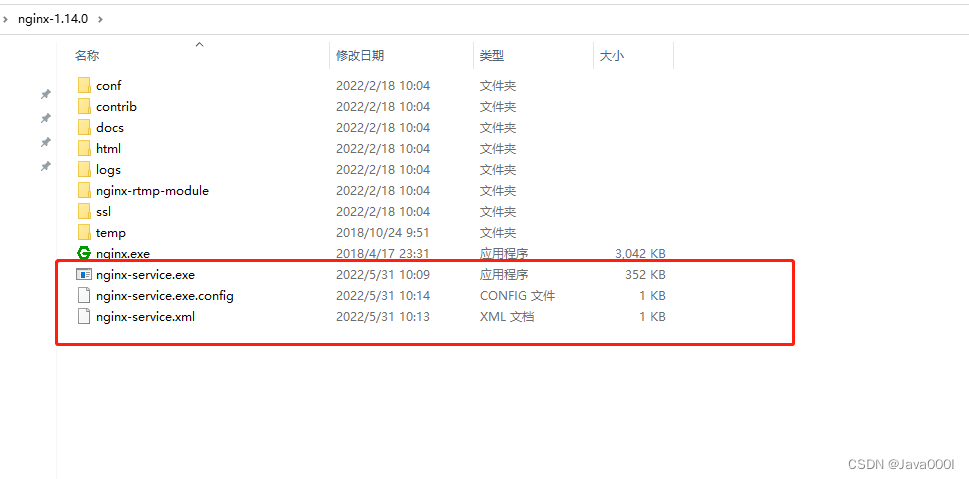Click the first quick-access pin icon

coord(45,94)
